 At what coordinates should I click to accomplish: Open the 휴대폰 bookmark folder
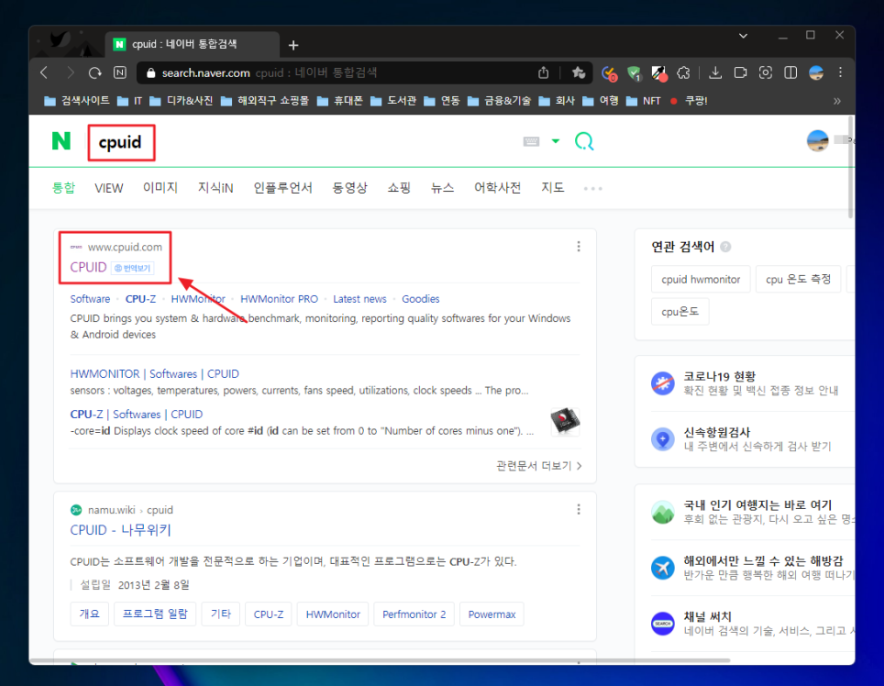tap(340, 101)
